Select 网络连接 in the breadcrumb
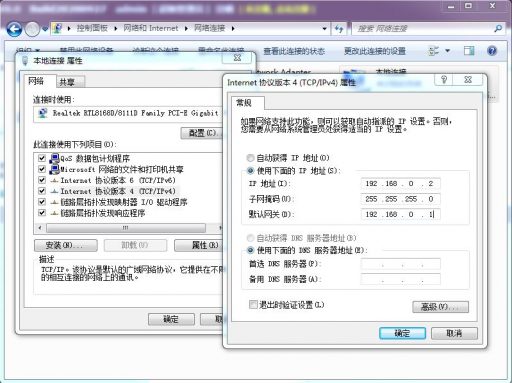Screen dimensions: 512x383 click(209, 28)
